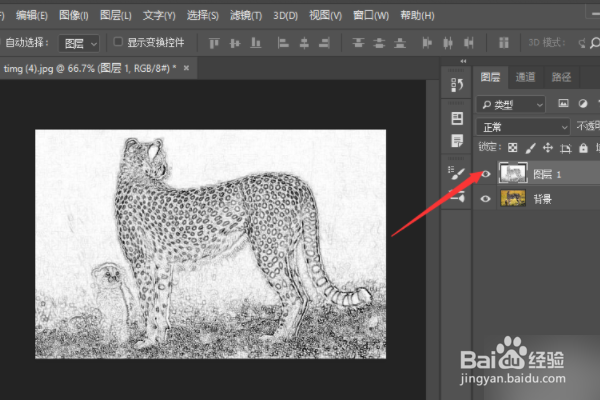Open the Notes panel icon
The width and height of the screenshot is (600, 400).
point(457,140)
